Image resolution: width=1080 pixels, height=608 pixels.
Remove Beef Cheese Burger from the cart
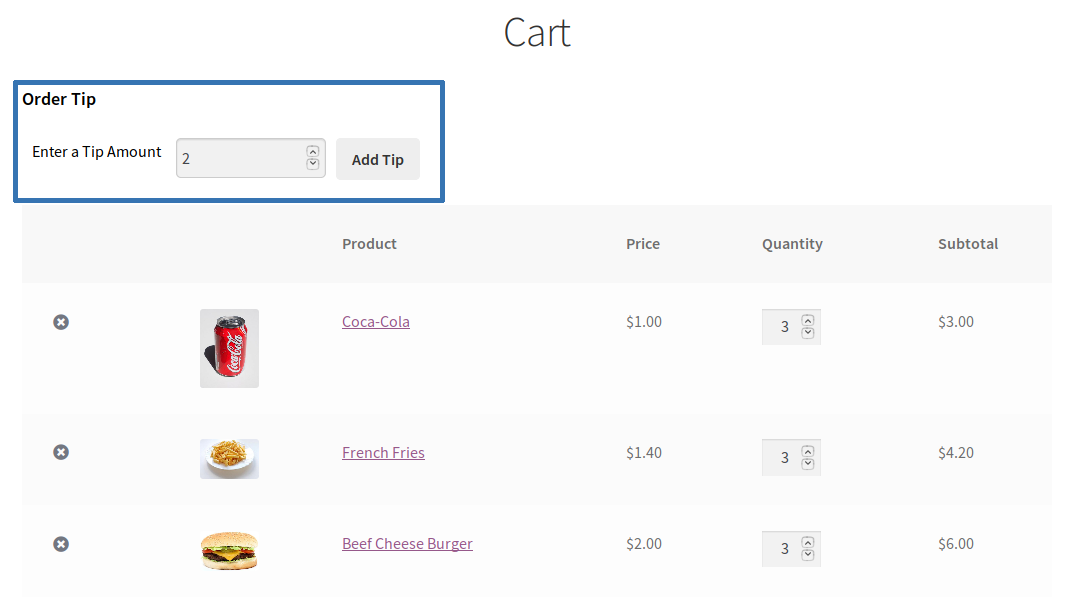[x=61, y=544]
